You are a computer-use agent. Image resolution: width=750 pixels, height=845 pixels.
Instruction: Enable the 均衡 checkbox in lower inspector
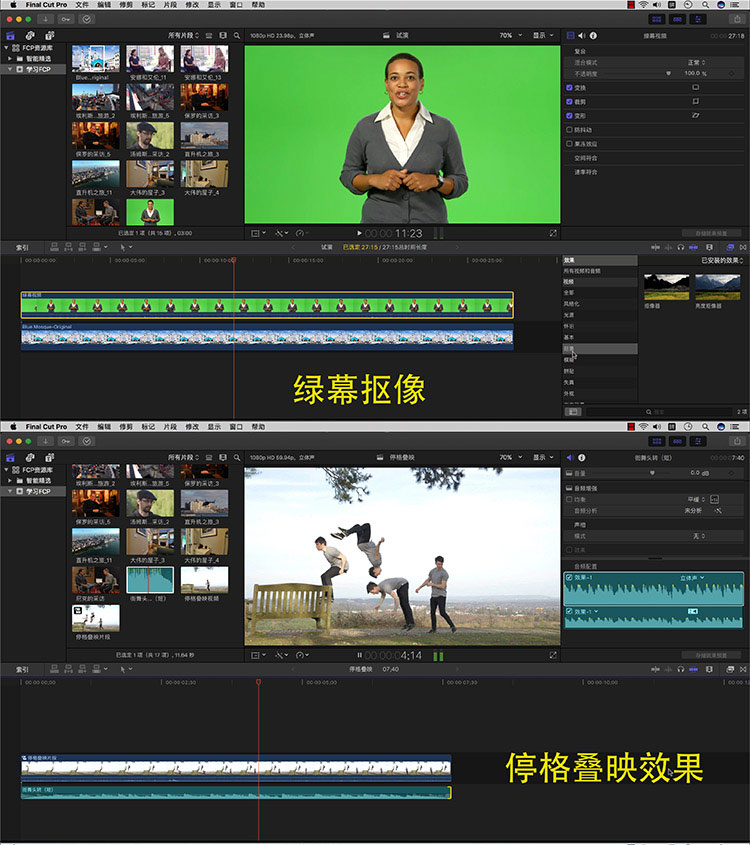point(570,500)
